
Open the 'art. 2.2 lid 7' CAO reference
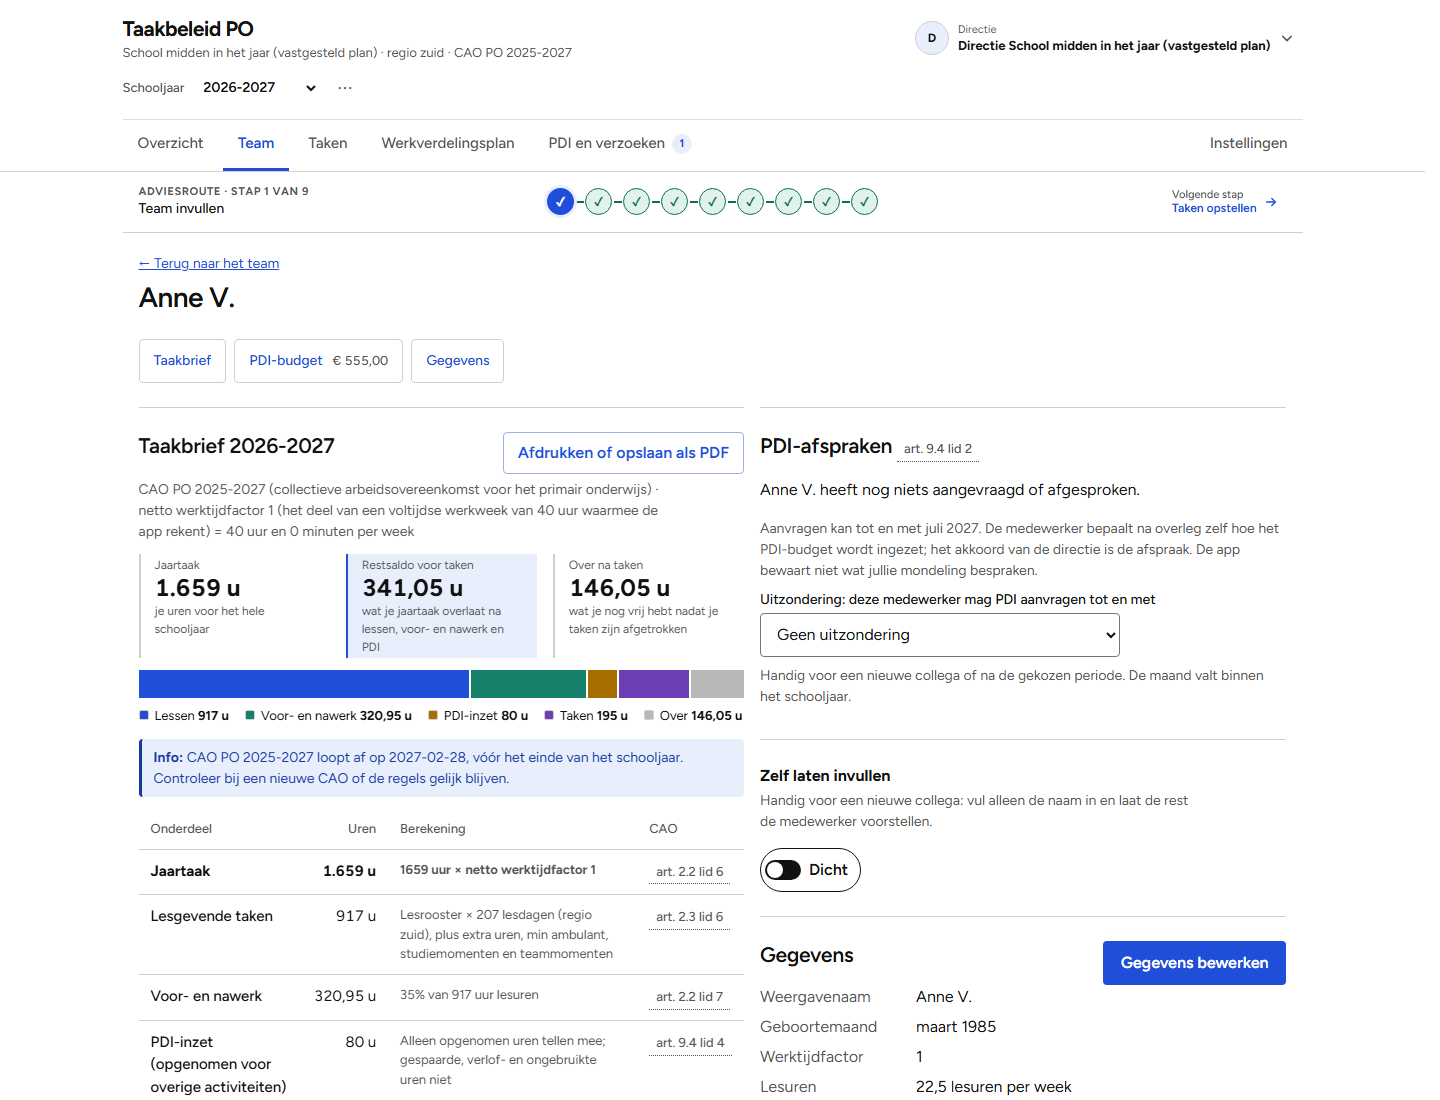pos(689,997)
